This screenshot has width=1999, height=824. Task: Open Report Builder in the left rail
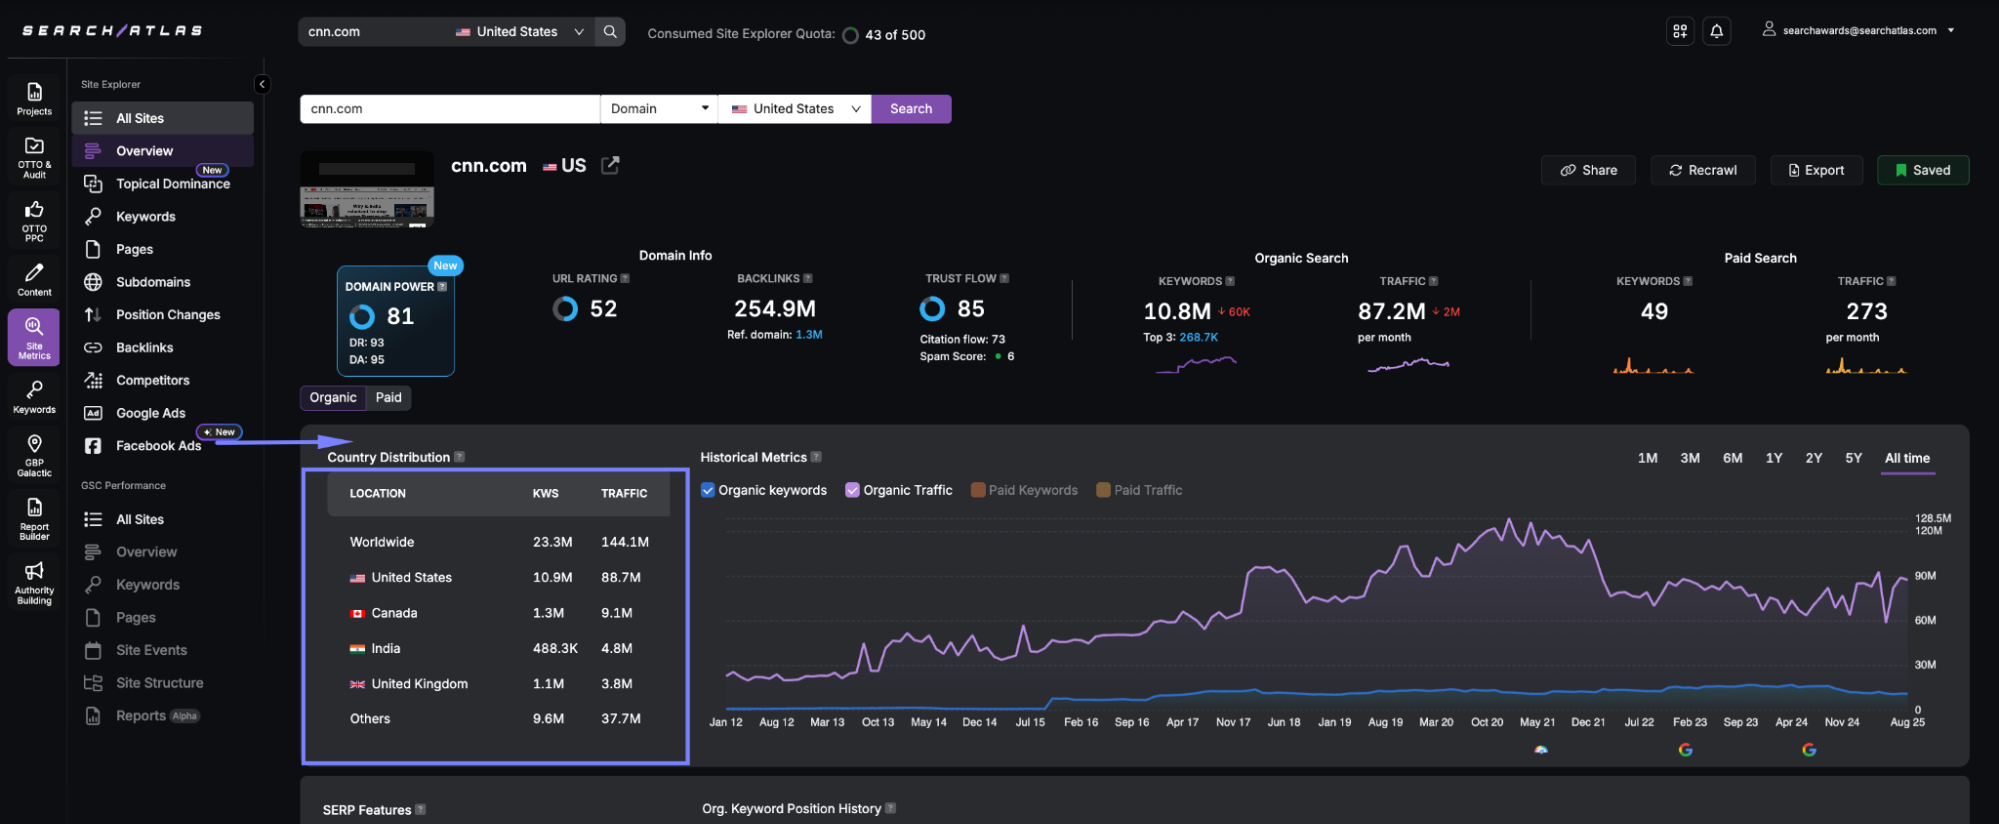[34, 518]
